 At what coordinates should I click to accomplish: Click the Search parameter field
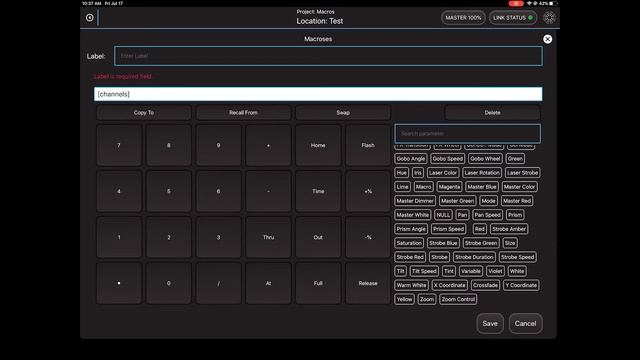pyautogui.click(x=467, y=133)
